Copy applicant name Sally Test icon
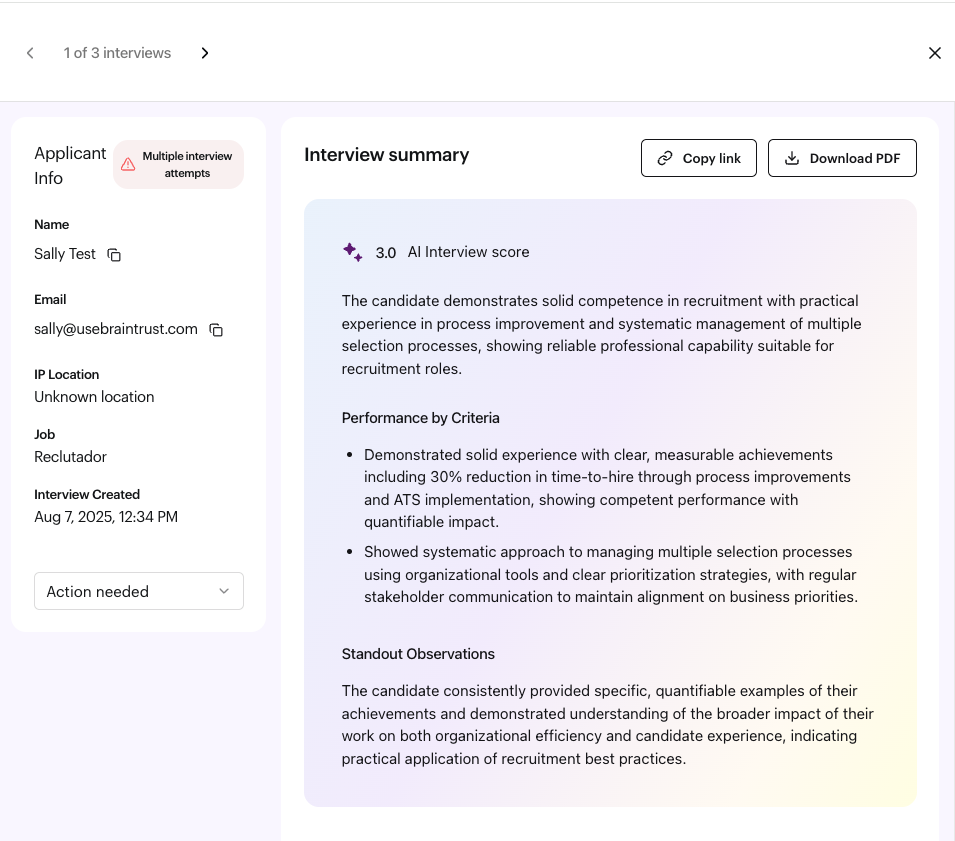955x841 pixels. click(114, 255)
